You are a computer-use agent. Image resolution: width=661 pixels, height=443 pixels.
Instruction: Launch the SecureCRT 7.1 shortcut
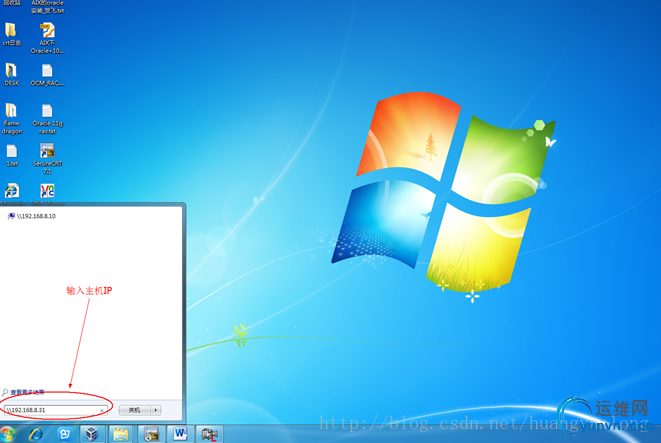pos(47,158)
